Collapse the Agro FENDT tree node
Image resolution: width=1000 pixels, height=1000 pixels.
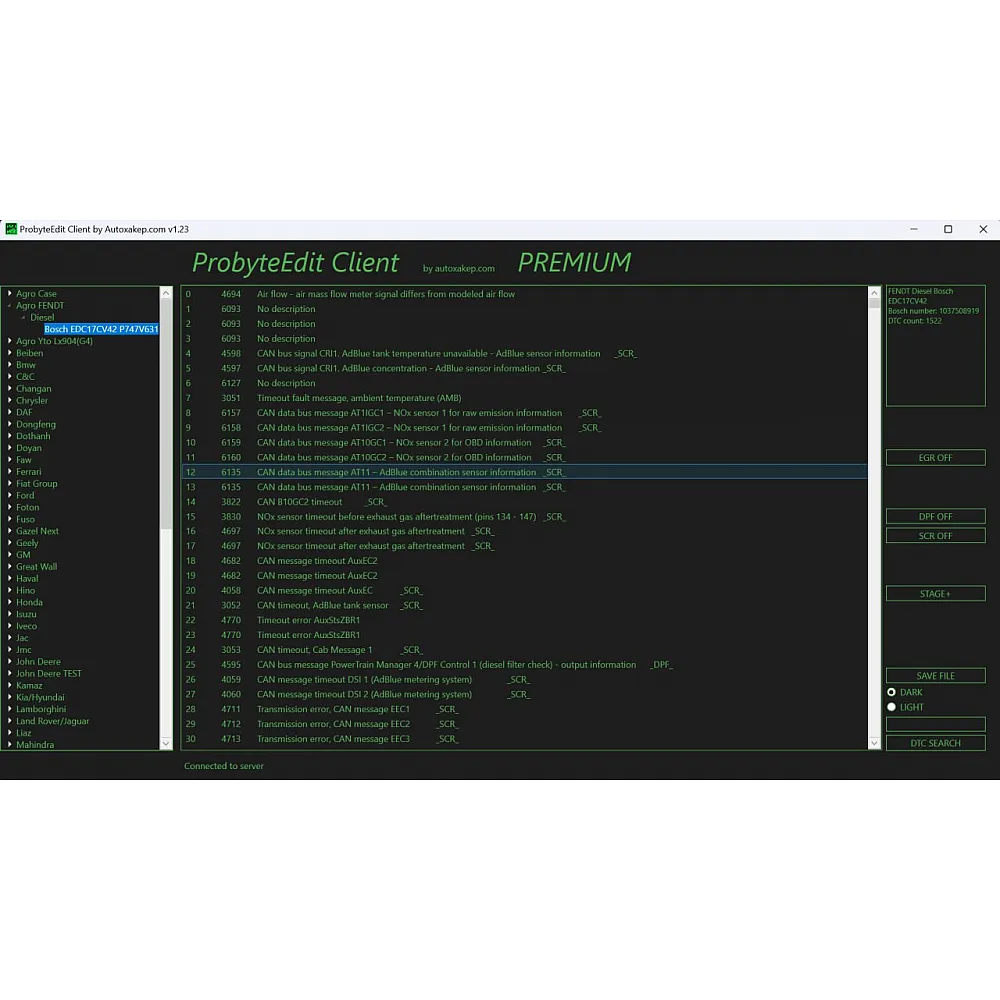tap(10, 306)
